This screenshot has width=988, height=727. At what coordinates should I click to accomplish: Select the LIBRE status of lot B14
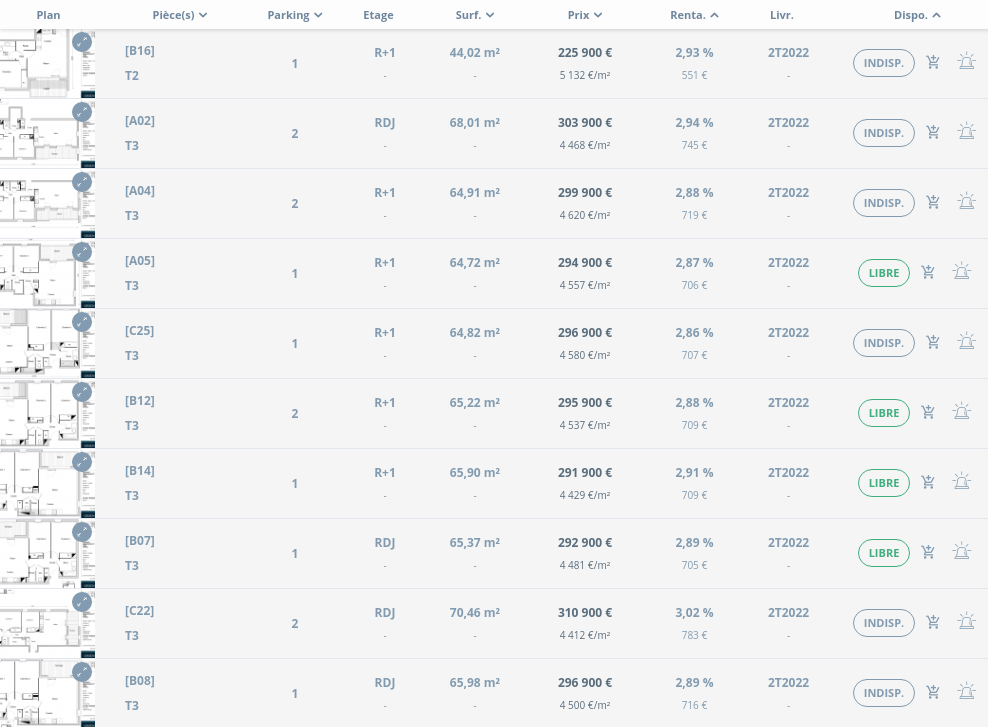(x=884, y=483)
